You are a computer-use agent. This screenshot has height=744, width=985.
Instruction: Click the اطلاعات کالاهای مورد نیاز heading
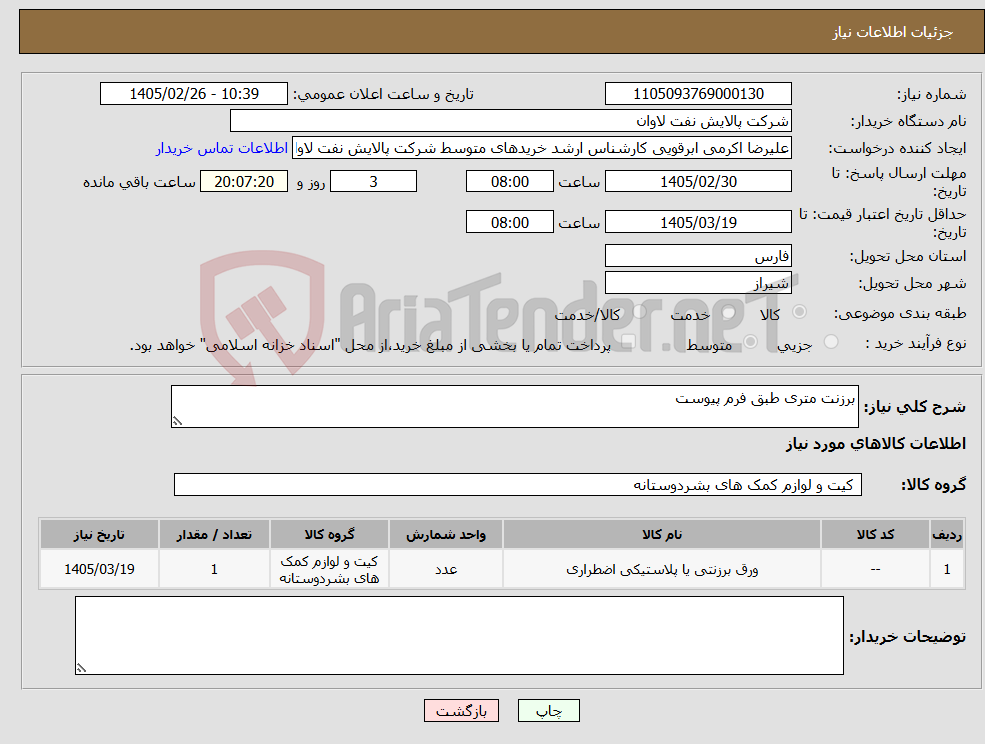click(875, 444)
